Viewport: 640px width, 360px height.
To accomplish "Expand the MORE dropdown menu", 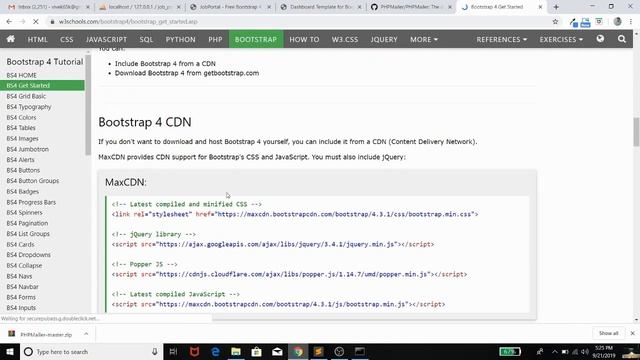I will [424, 39].
